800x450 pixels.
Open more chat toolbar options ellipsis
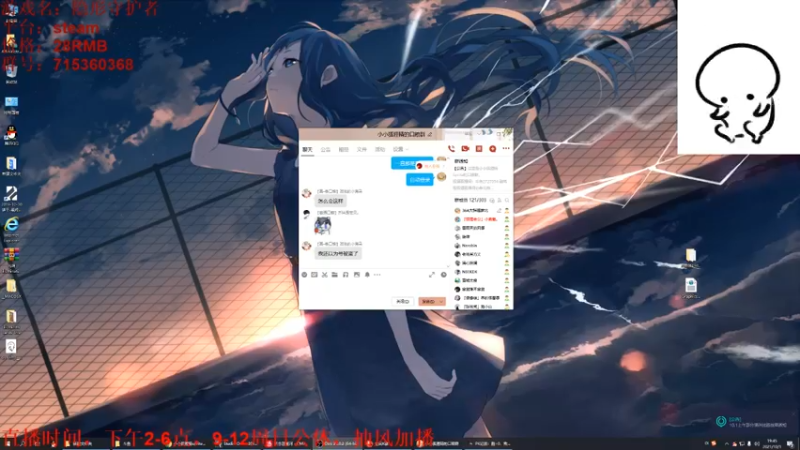coord(377,274)
